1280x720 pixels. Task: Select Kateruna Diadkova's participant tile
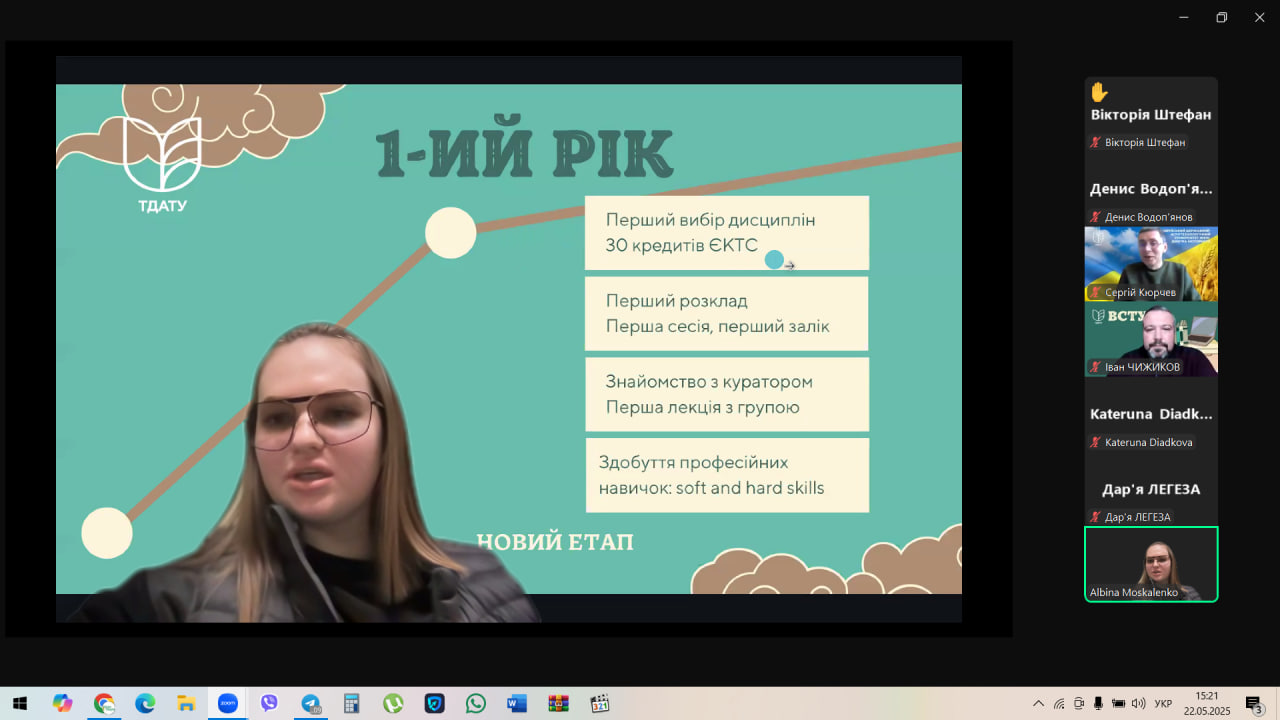point(1151,414)
